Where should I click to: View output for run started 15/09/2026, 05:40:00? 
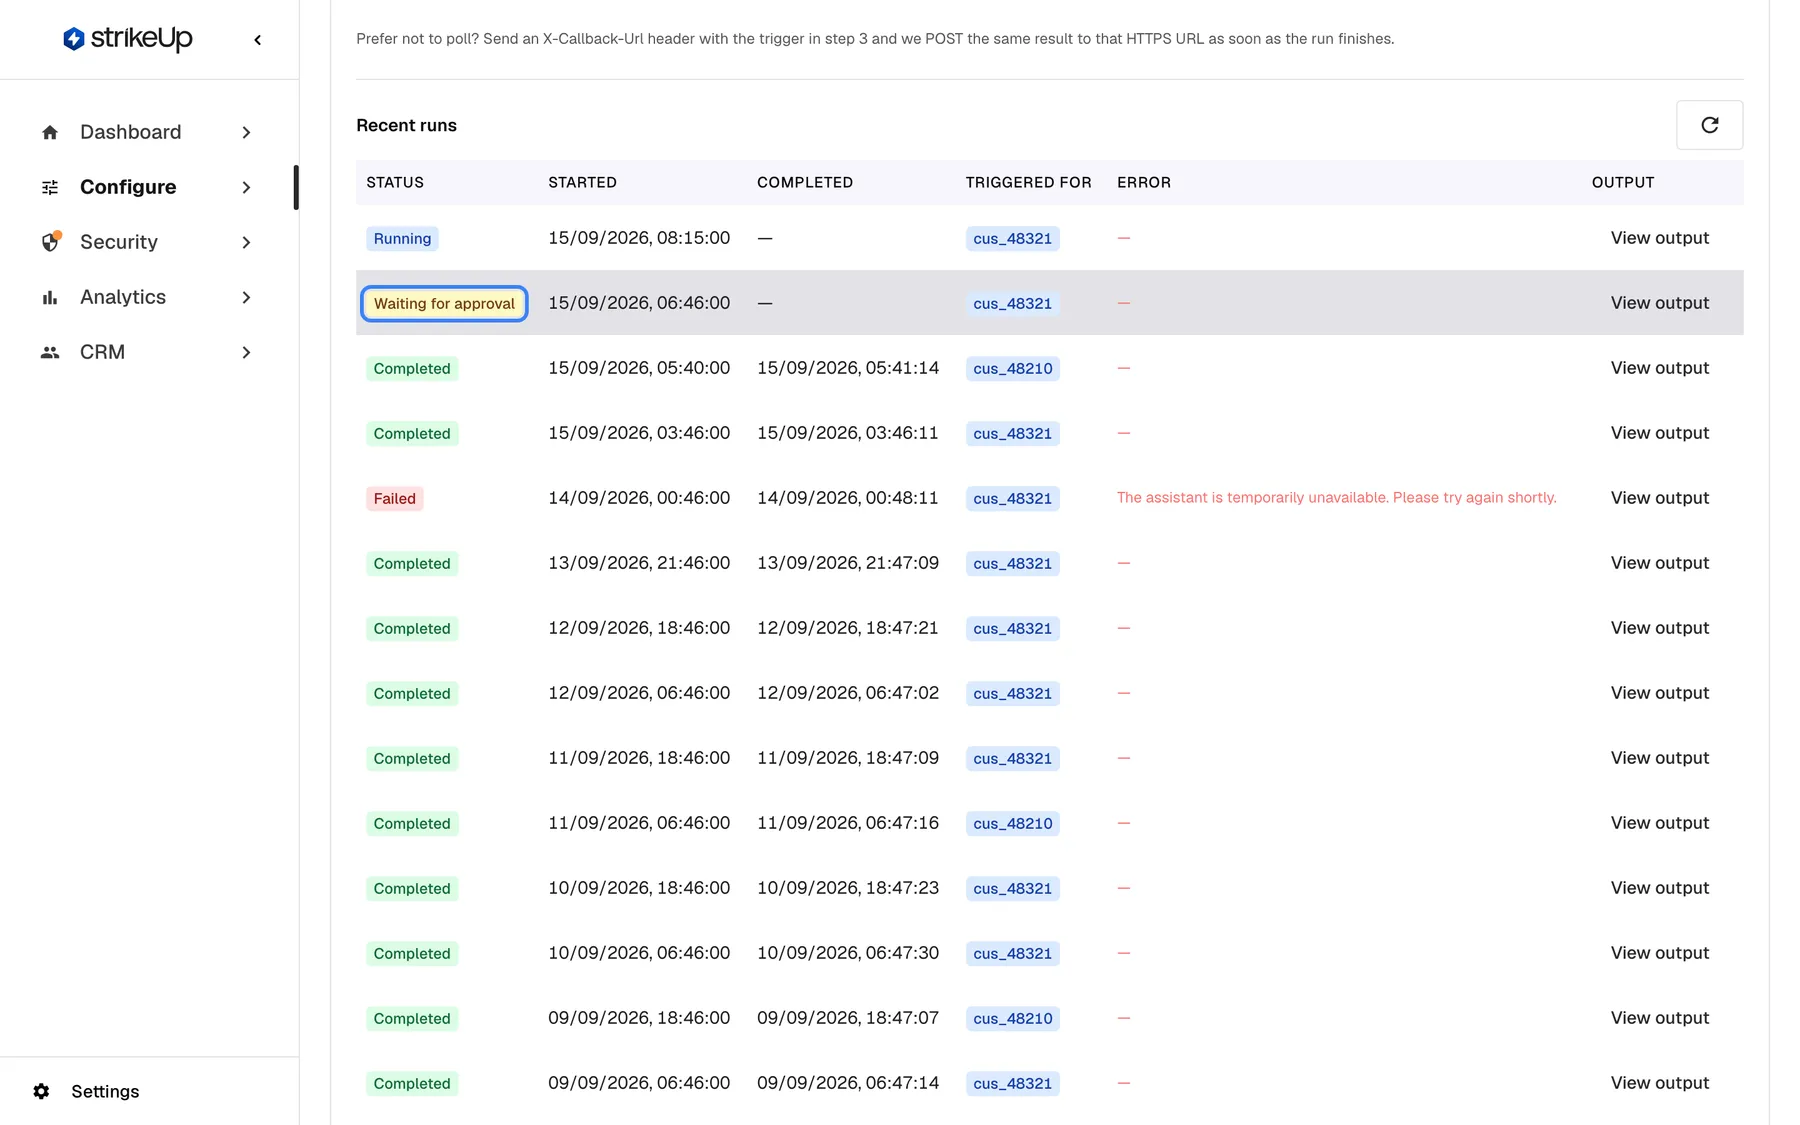click(1659, 368)
